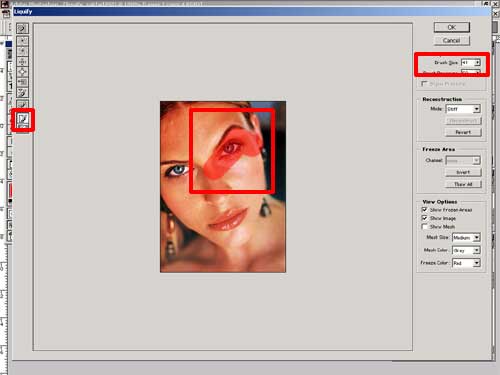Screen dimensions: 500x375
Task: Click the Brush Size value field
Action: coord(467,63)
